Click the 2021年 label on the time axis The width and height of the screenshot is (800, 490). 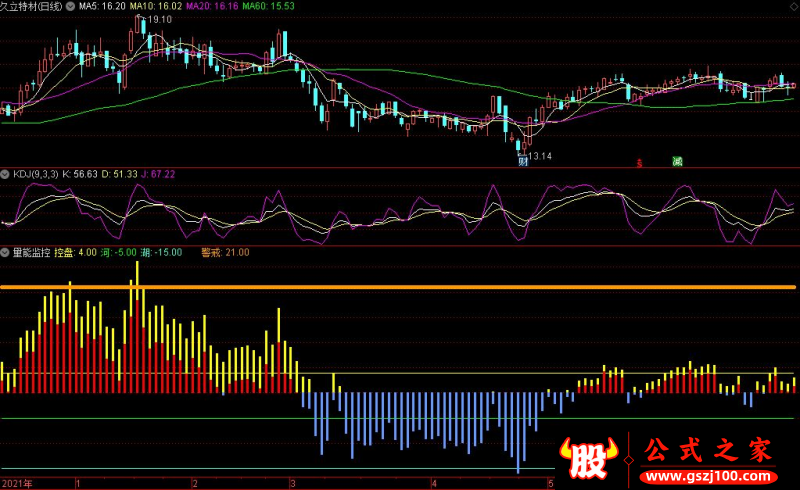point(17,483)
